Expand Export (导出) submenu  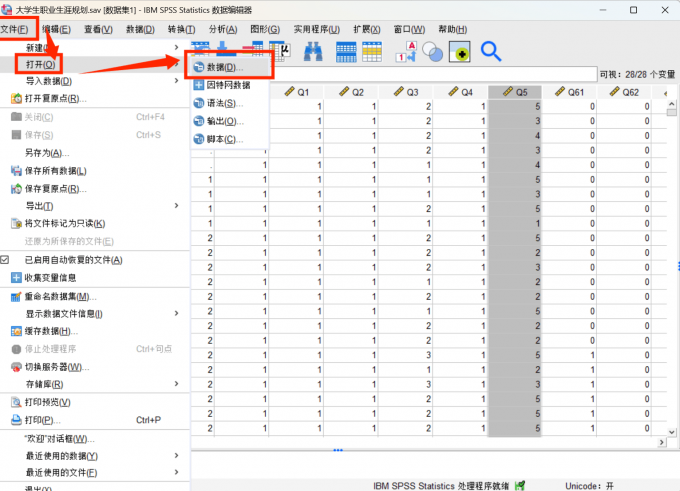[40, 206]
